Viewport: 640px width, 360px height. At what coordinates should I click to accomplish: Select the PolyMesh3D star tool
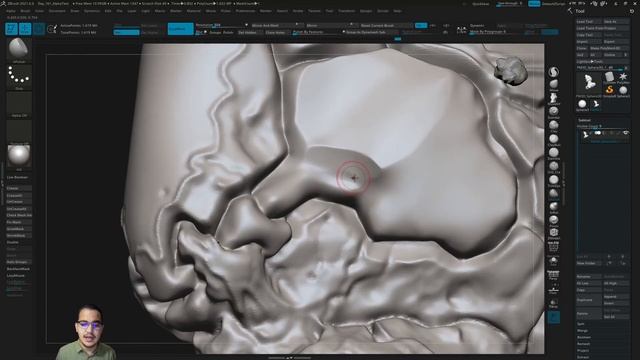[x=623, y=78]
